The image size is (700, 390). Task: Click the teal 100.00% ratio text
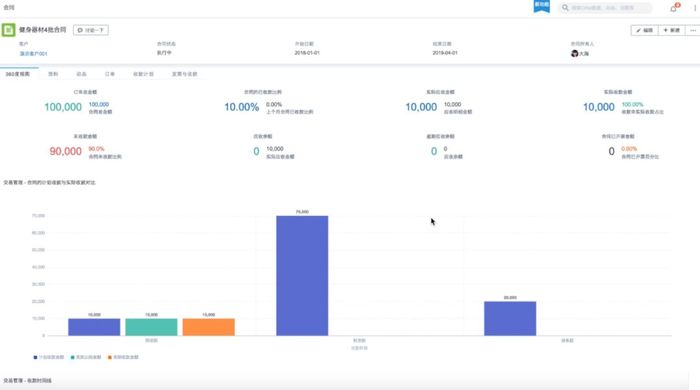coord(633,104)
